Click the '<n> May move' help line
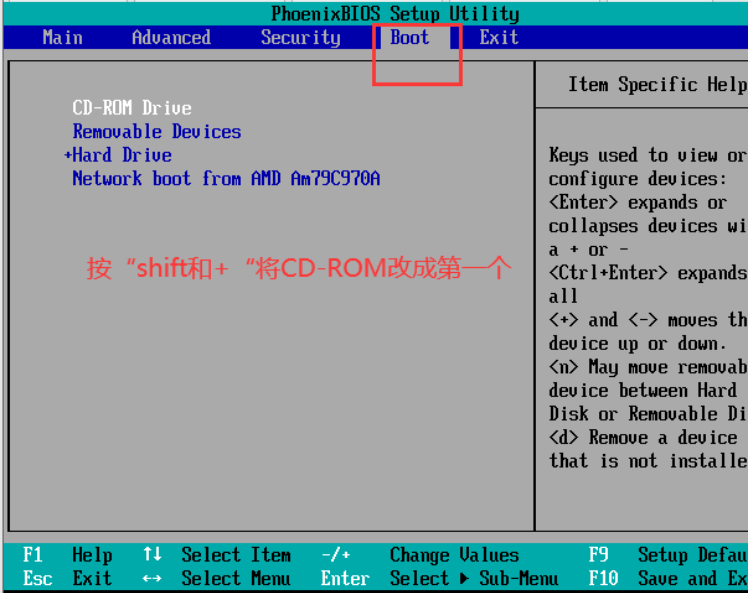The width and height of the screenshot is (750, 593). [648, 367]
